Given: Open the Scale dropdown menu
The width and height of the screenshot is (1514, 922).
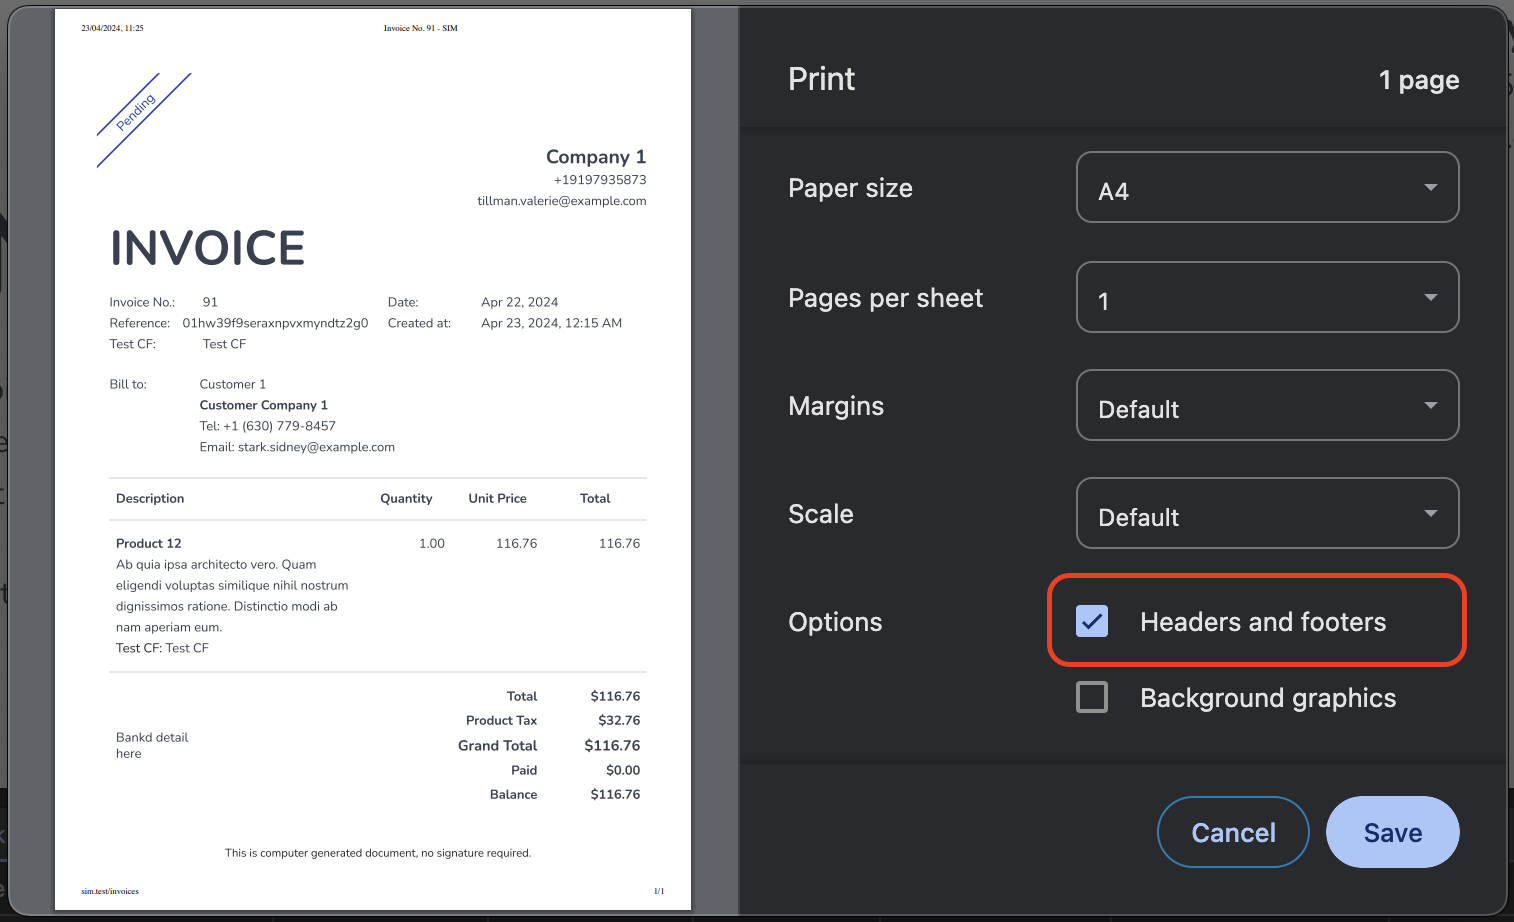Looking at the screenshot, I should [x=1267, y=513].
